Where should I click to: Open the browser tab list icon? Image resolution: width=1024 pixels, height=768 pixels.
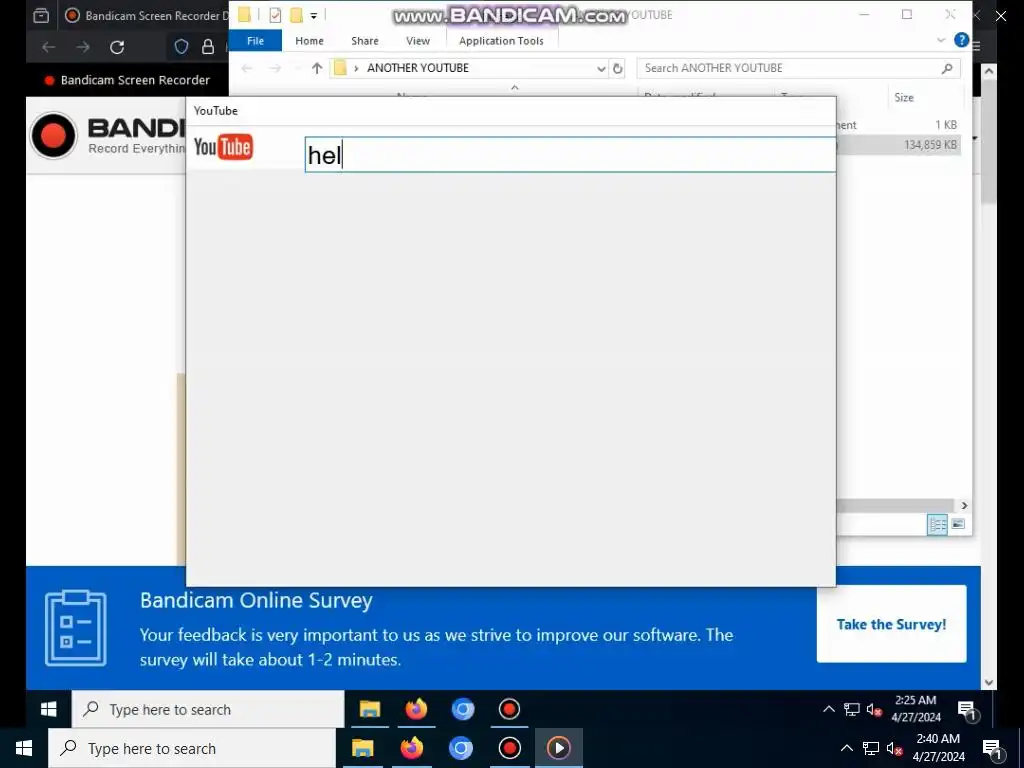click(x=40, y=15)
